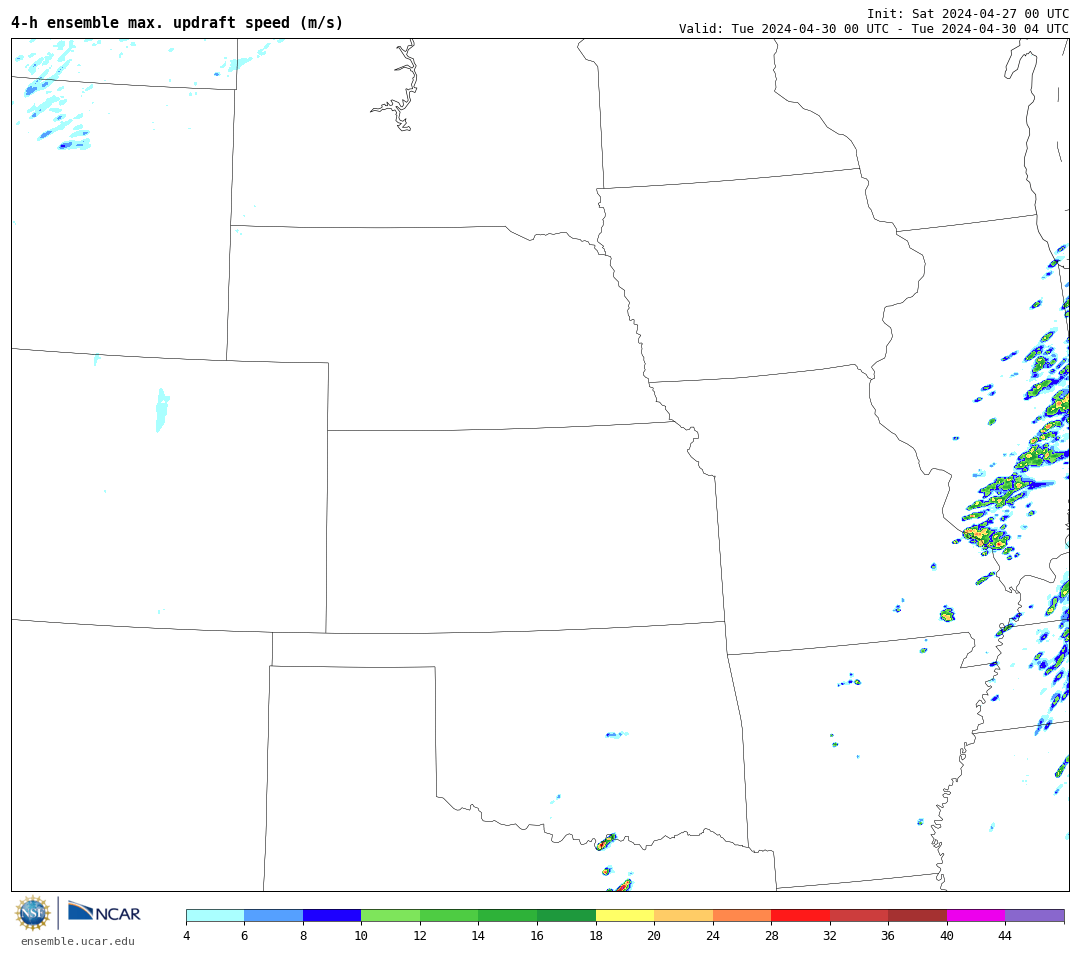Click the NSF logo
Screen dimensions: 1080x954
pyautogui.click(x=32, y=913)
